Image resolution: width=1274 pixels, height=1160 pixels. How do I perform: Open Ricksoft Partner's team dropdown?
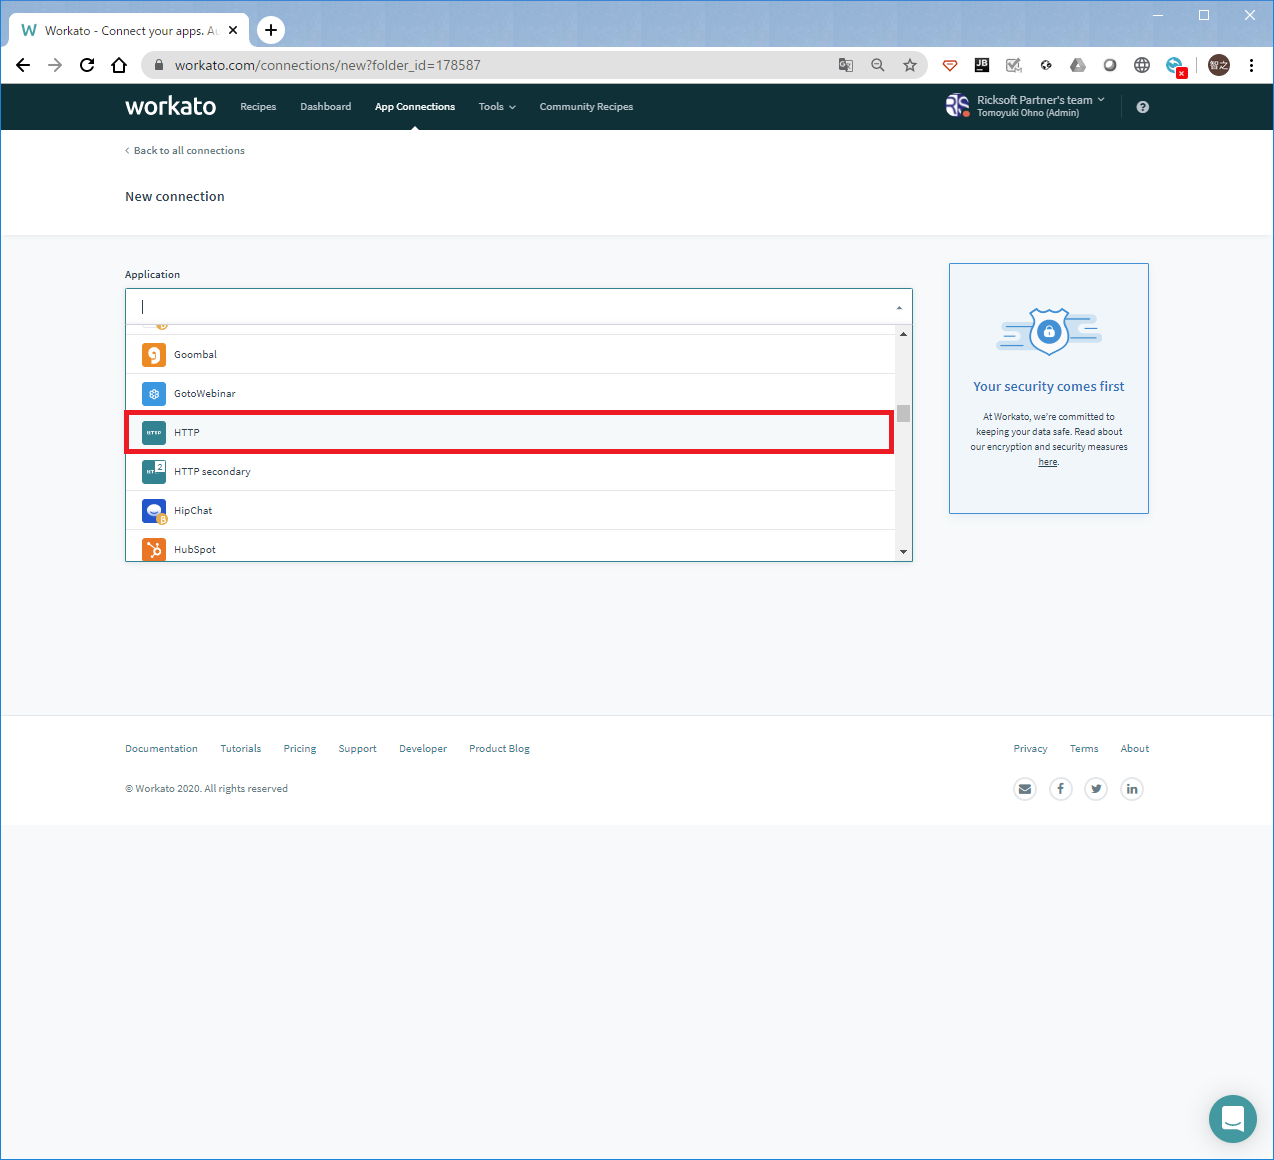click(1041, 100)
